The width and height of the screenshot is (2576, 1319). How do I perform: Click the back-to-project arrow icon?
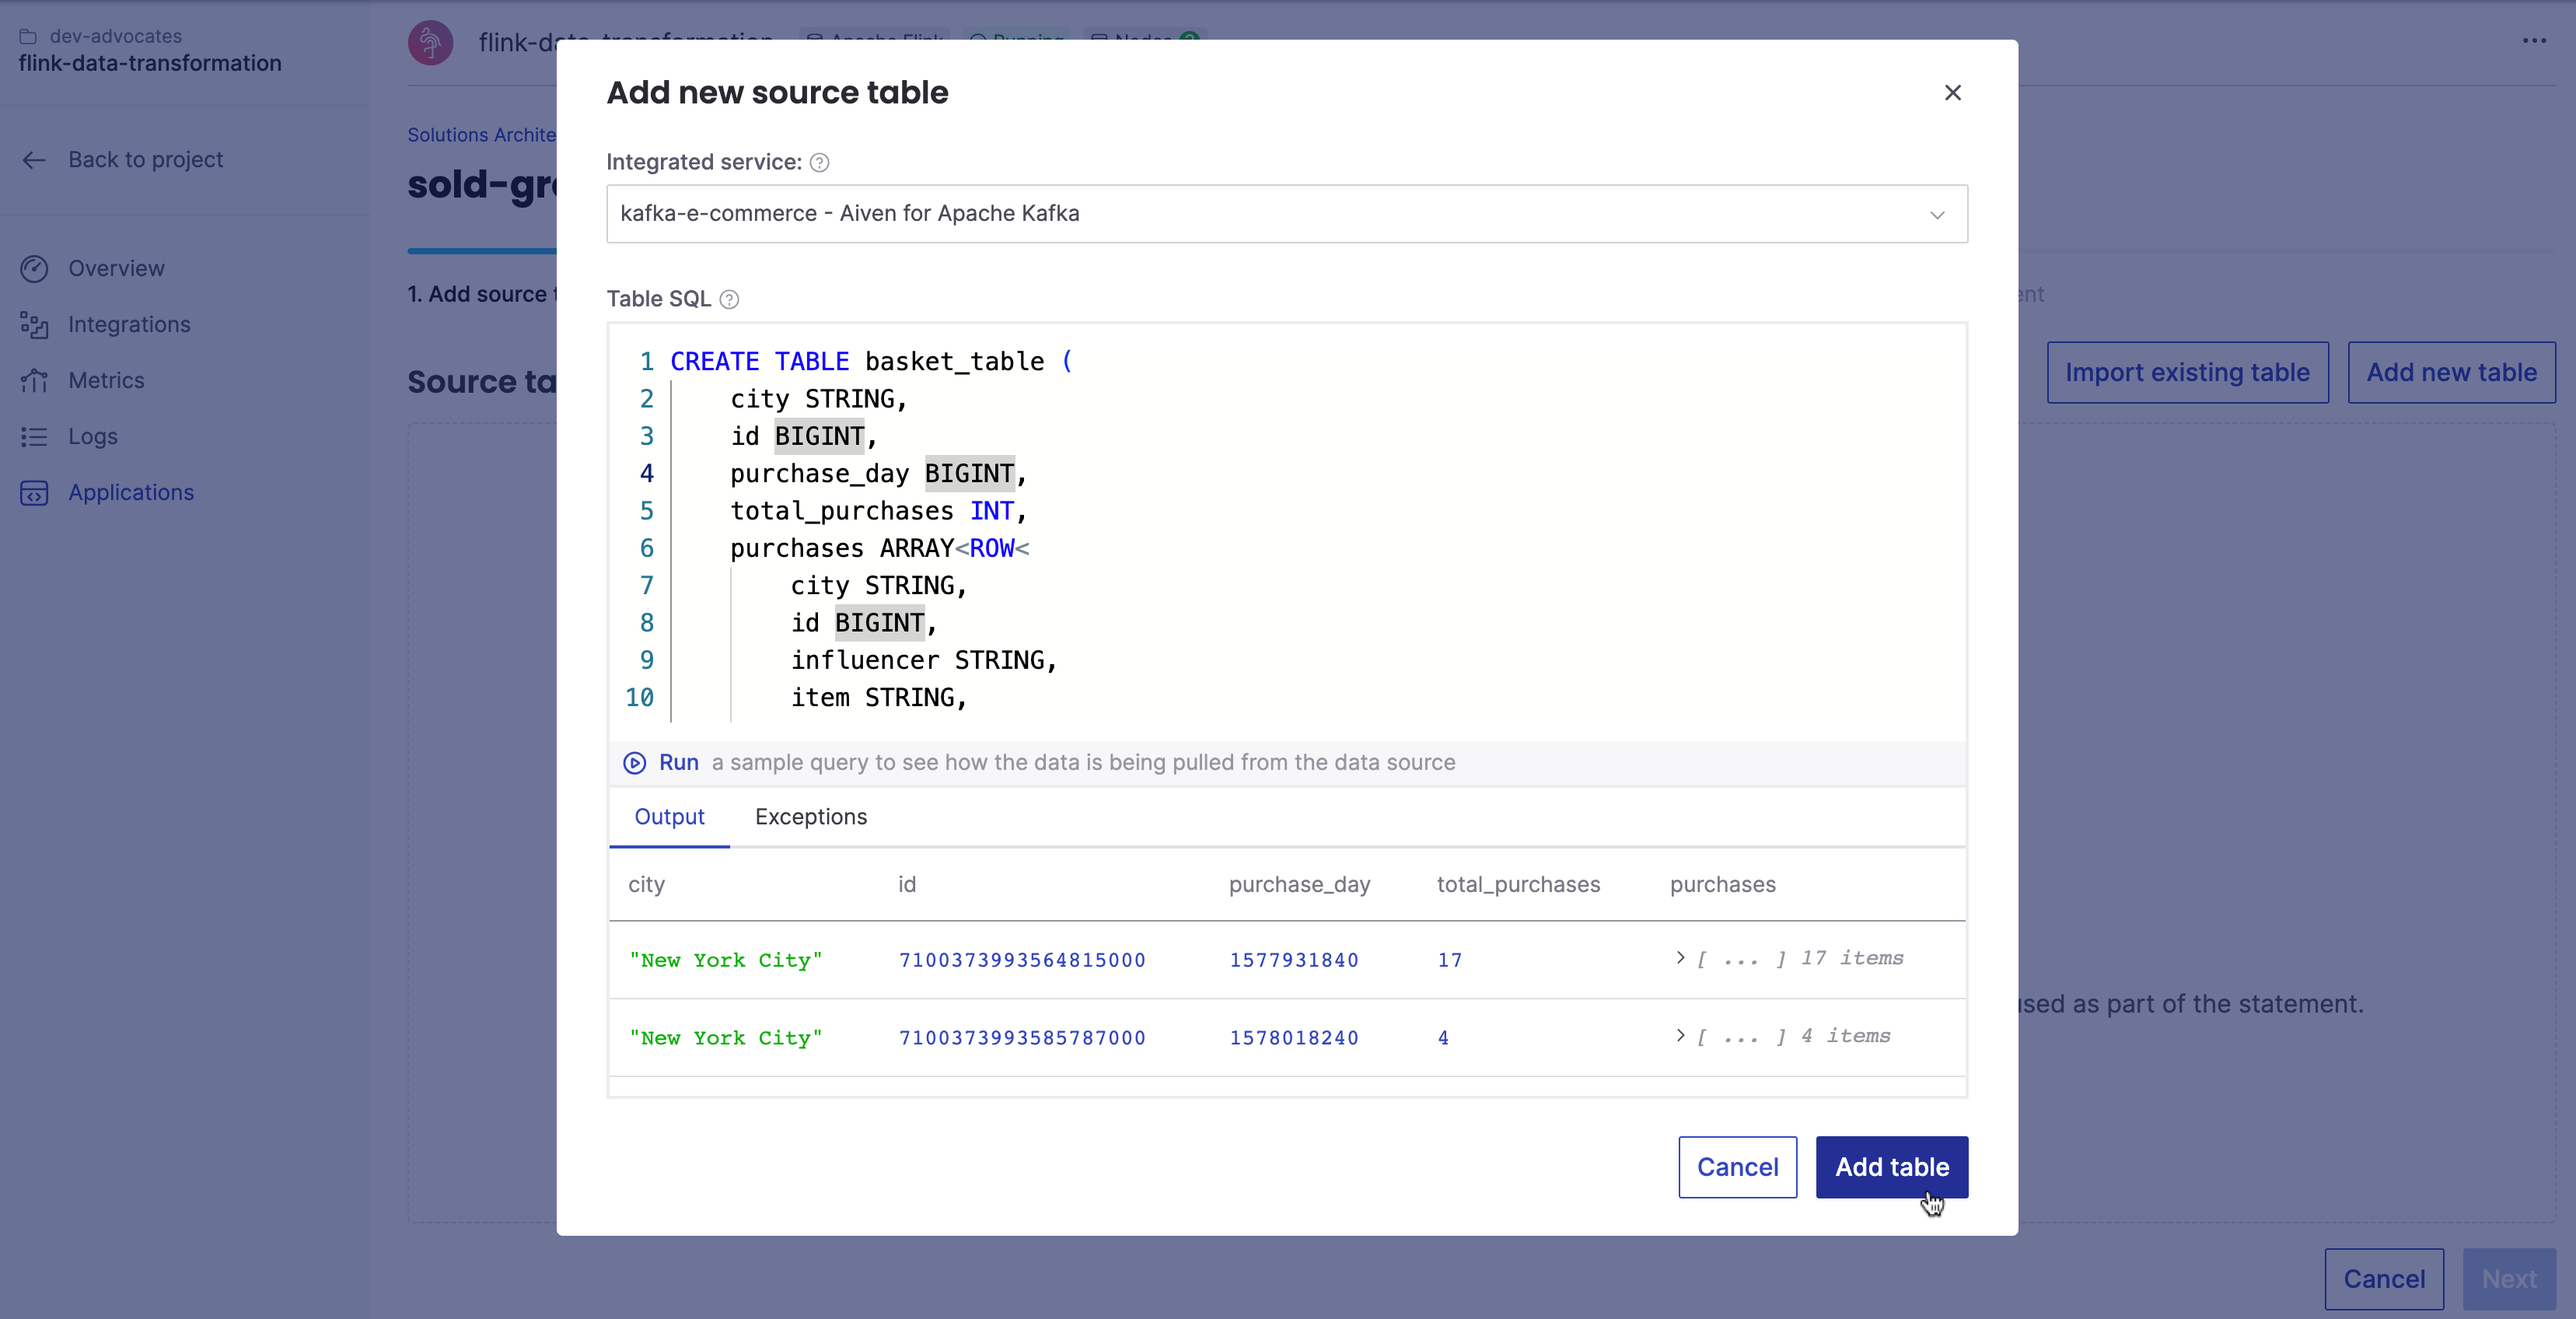point(33,159)
